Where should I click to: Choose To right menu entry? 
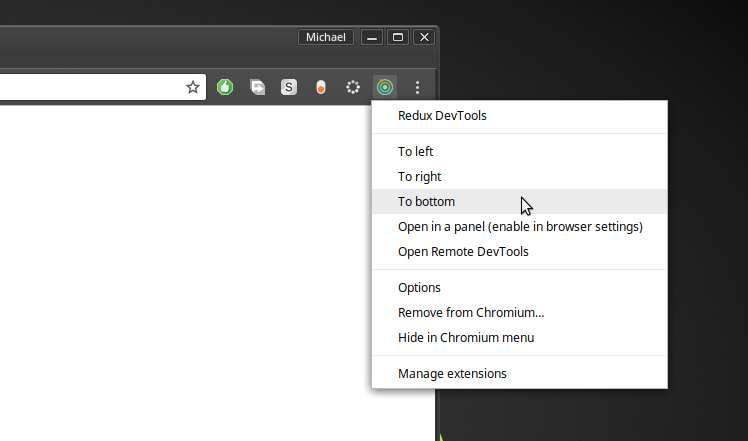click(x=519, y=177)
